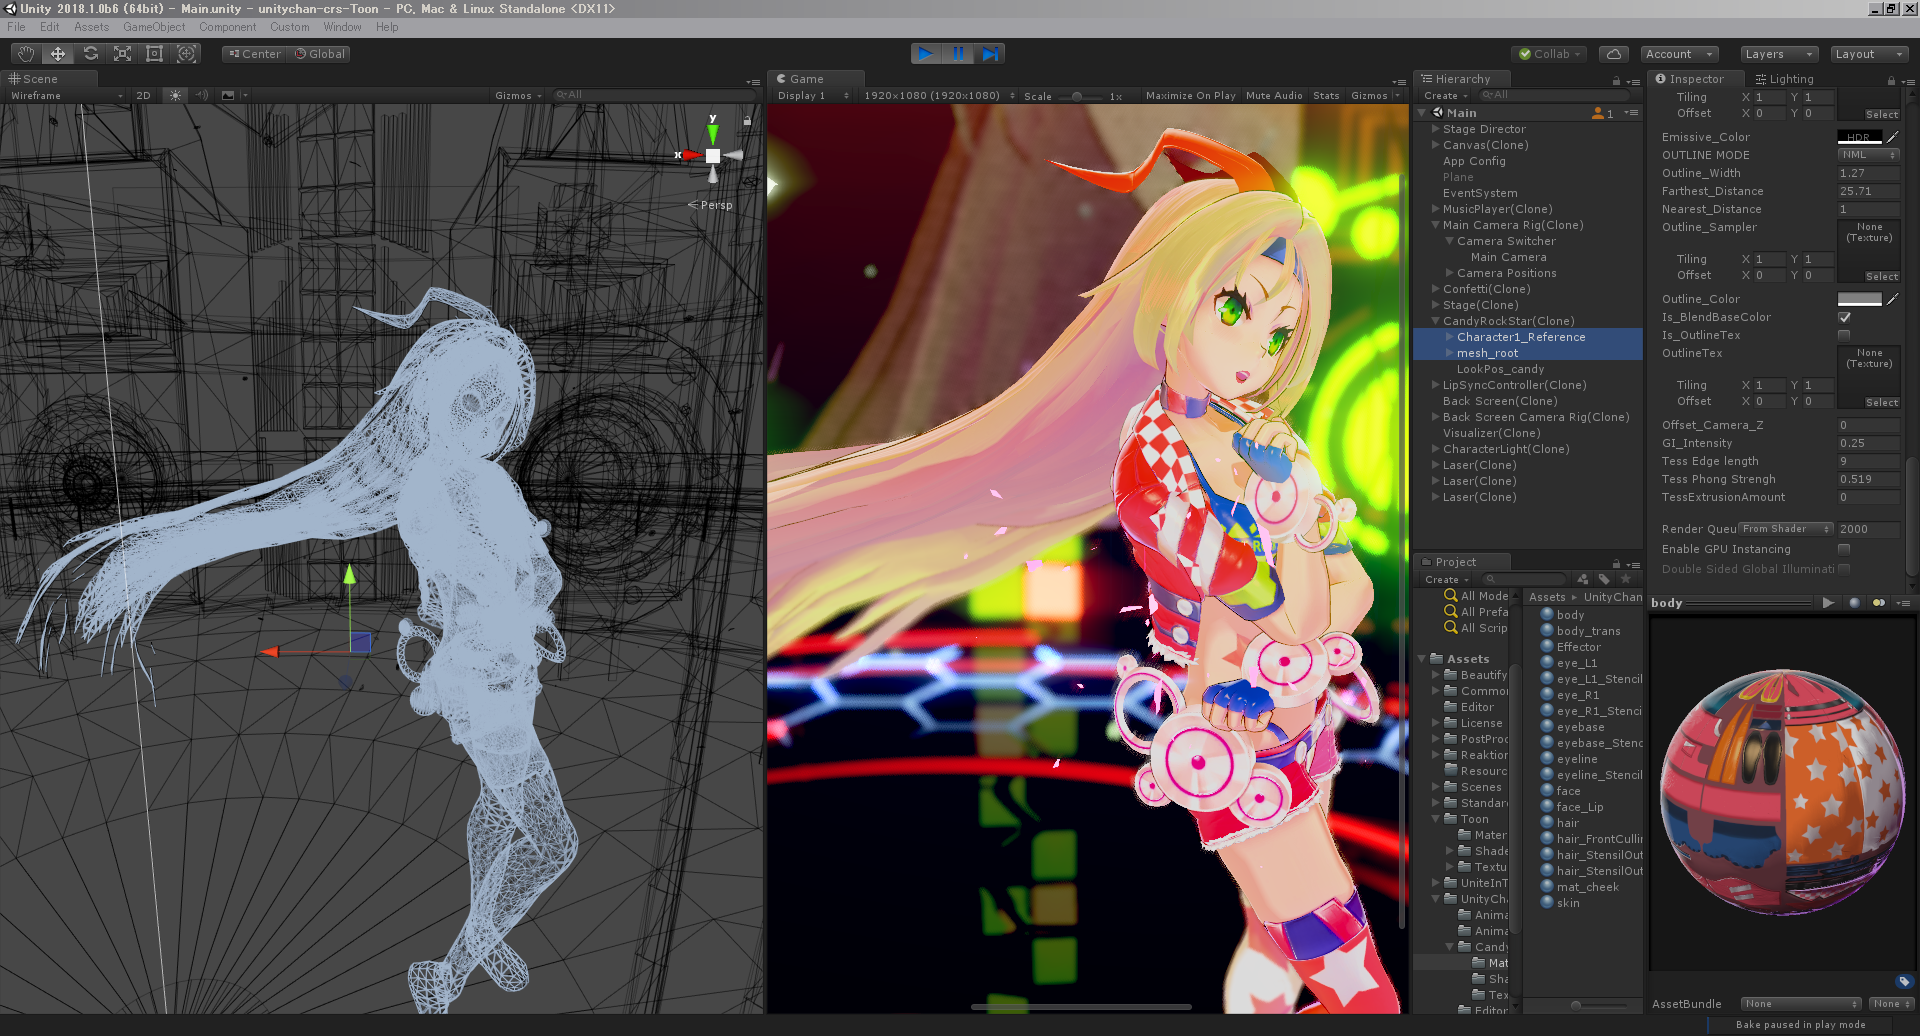Expand Stage Director in Hierarchy
1920x1036 pixels.
coord(1435,129)
